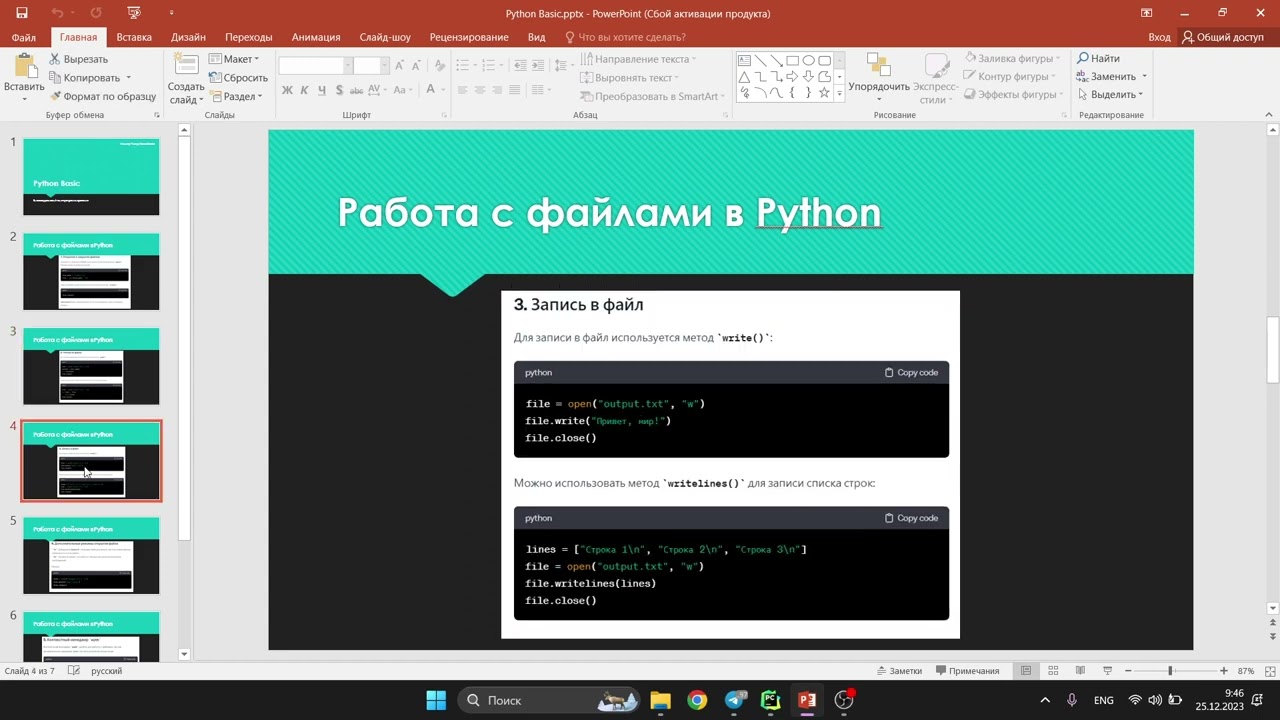Toggle underline Ч formatting
Image resolution: width=1280 pixels, height=720 pixels.
pos(321,90)
